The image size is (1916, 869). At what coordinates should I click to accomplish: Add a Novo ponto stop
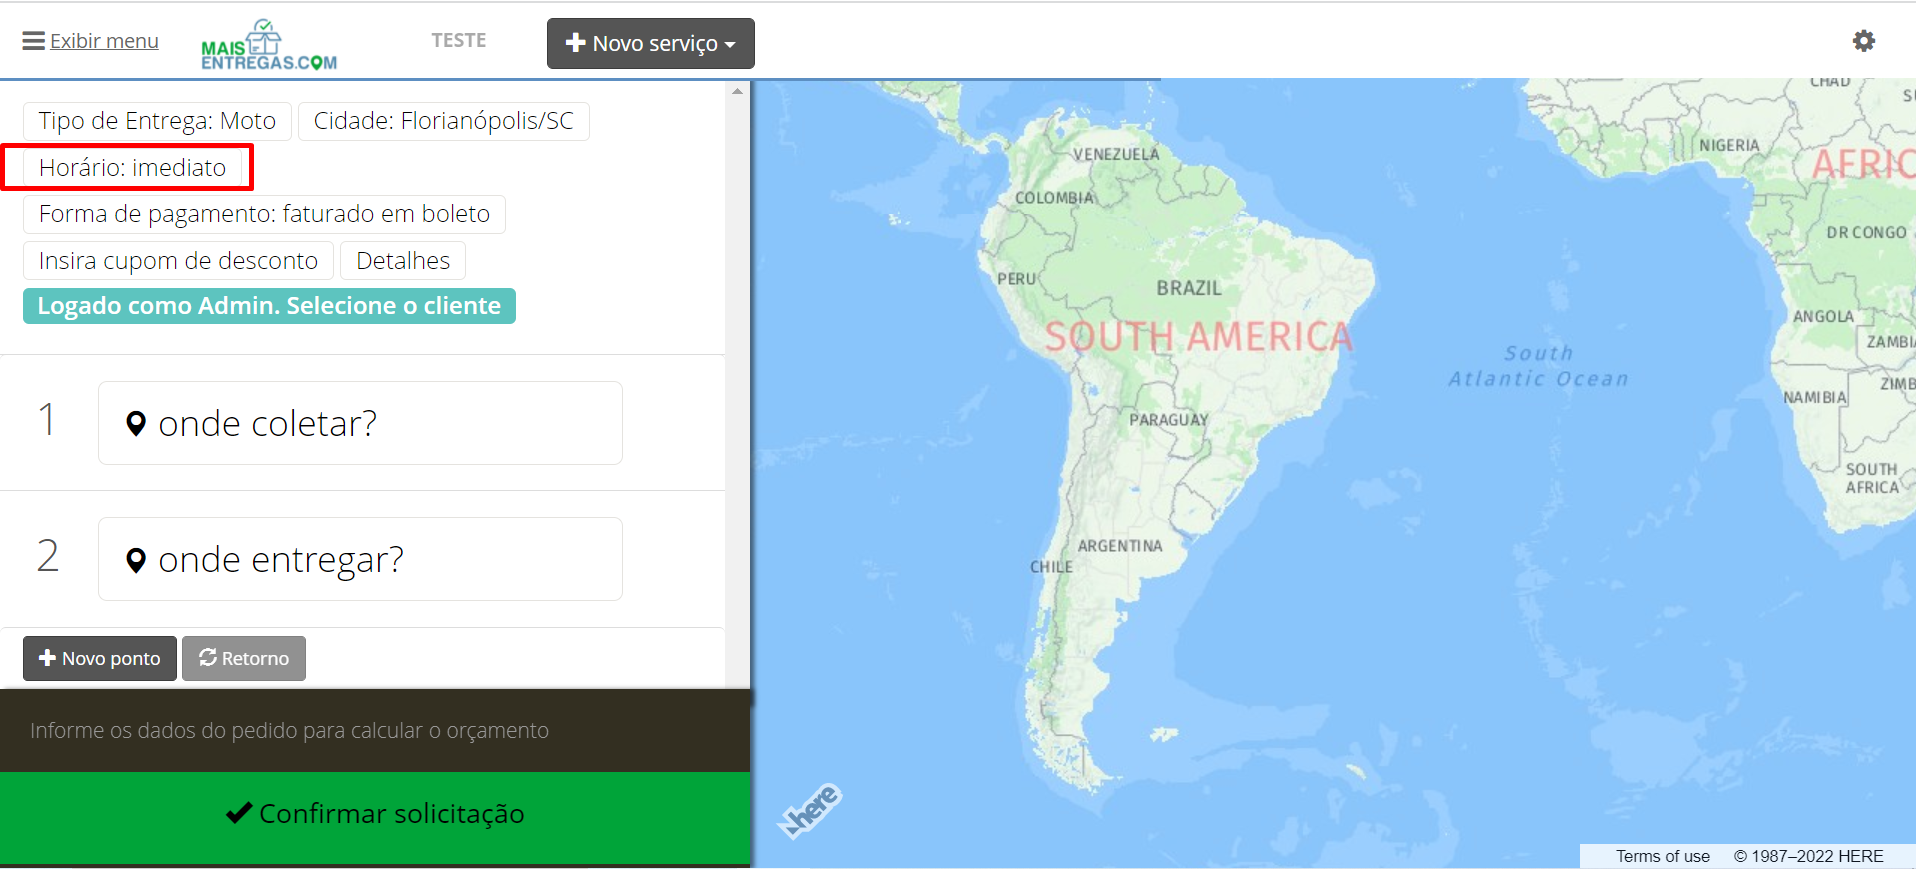pyautogui.click(x=100, y=658)
